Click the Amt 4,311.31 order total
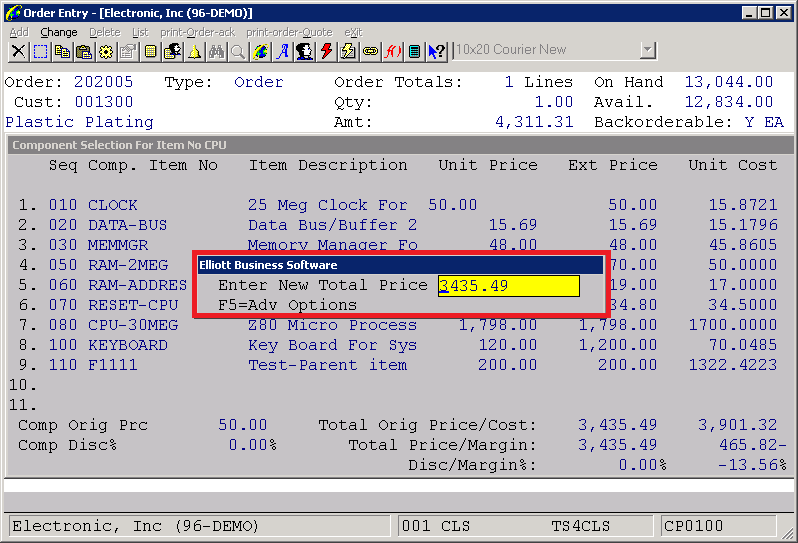The image size is (798, 543). coord(534,122)
